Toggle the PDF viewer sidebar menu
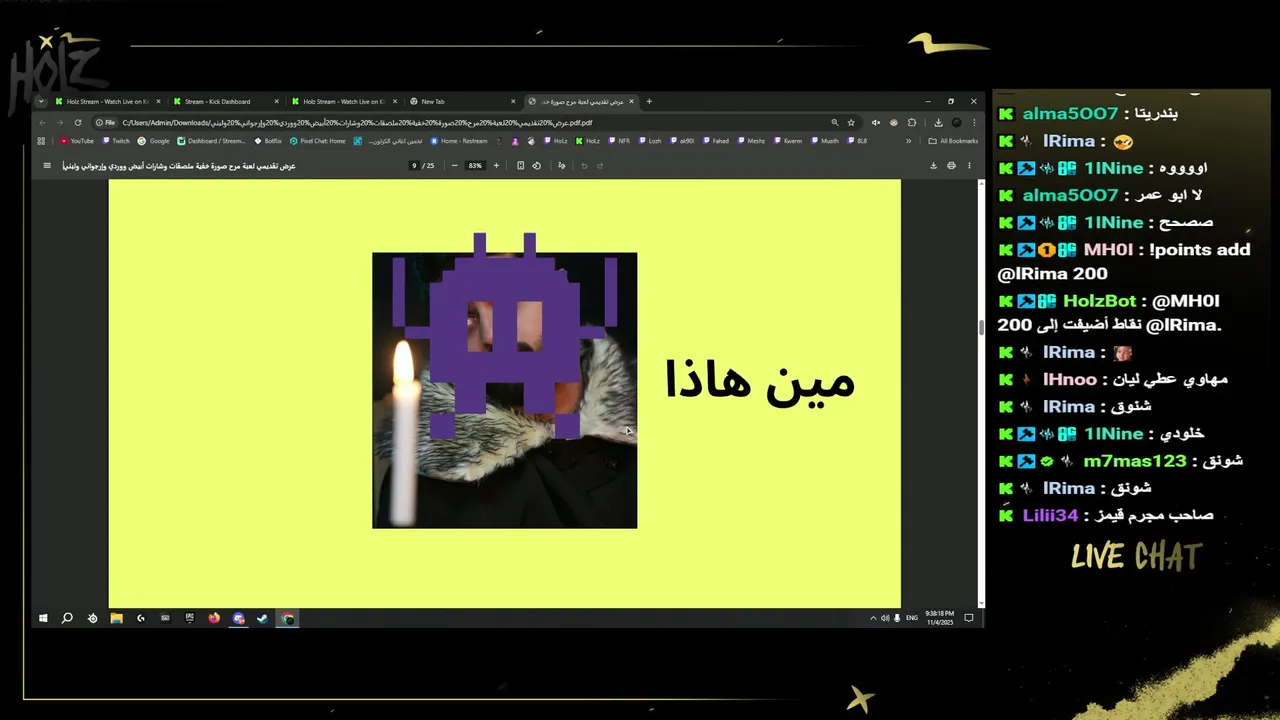 46,166
